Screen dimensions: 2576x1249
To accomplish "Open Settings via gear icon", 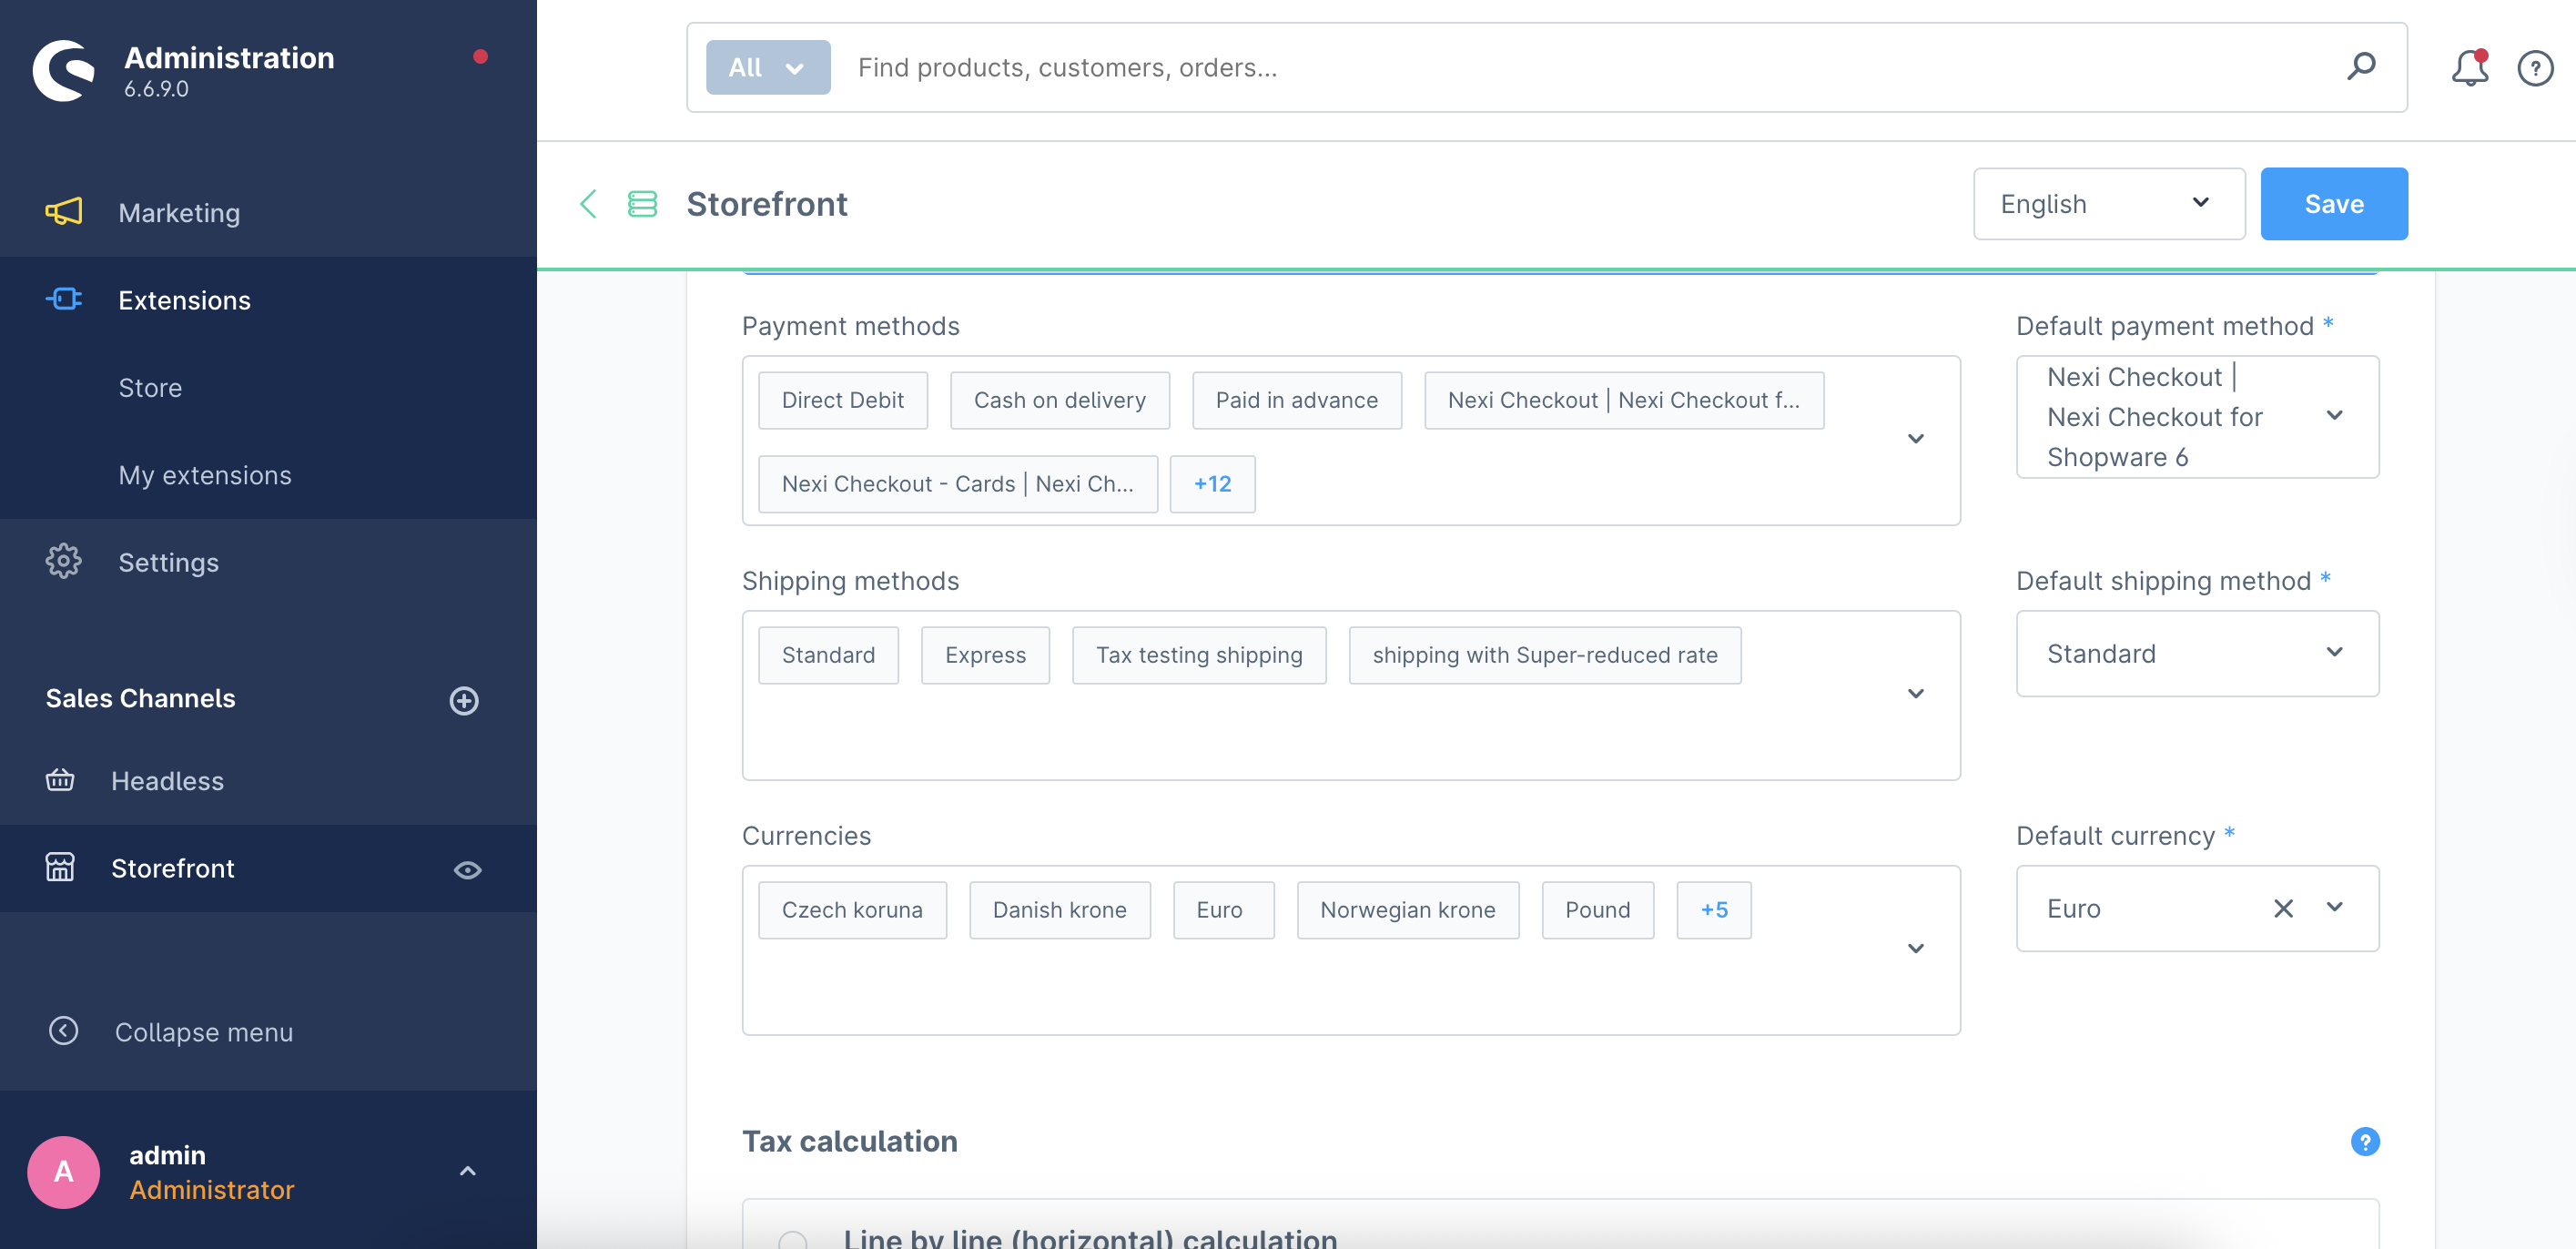I will coord(63,561).
